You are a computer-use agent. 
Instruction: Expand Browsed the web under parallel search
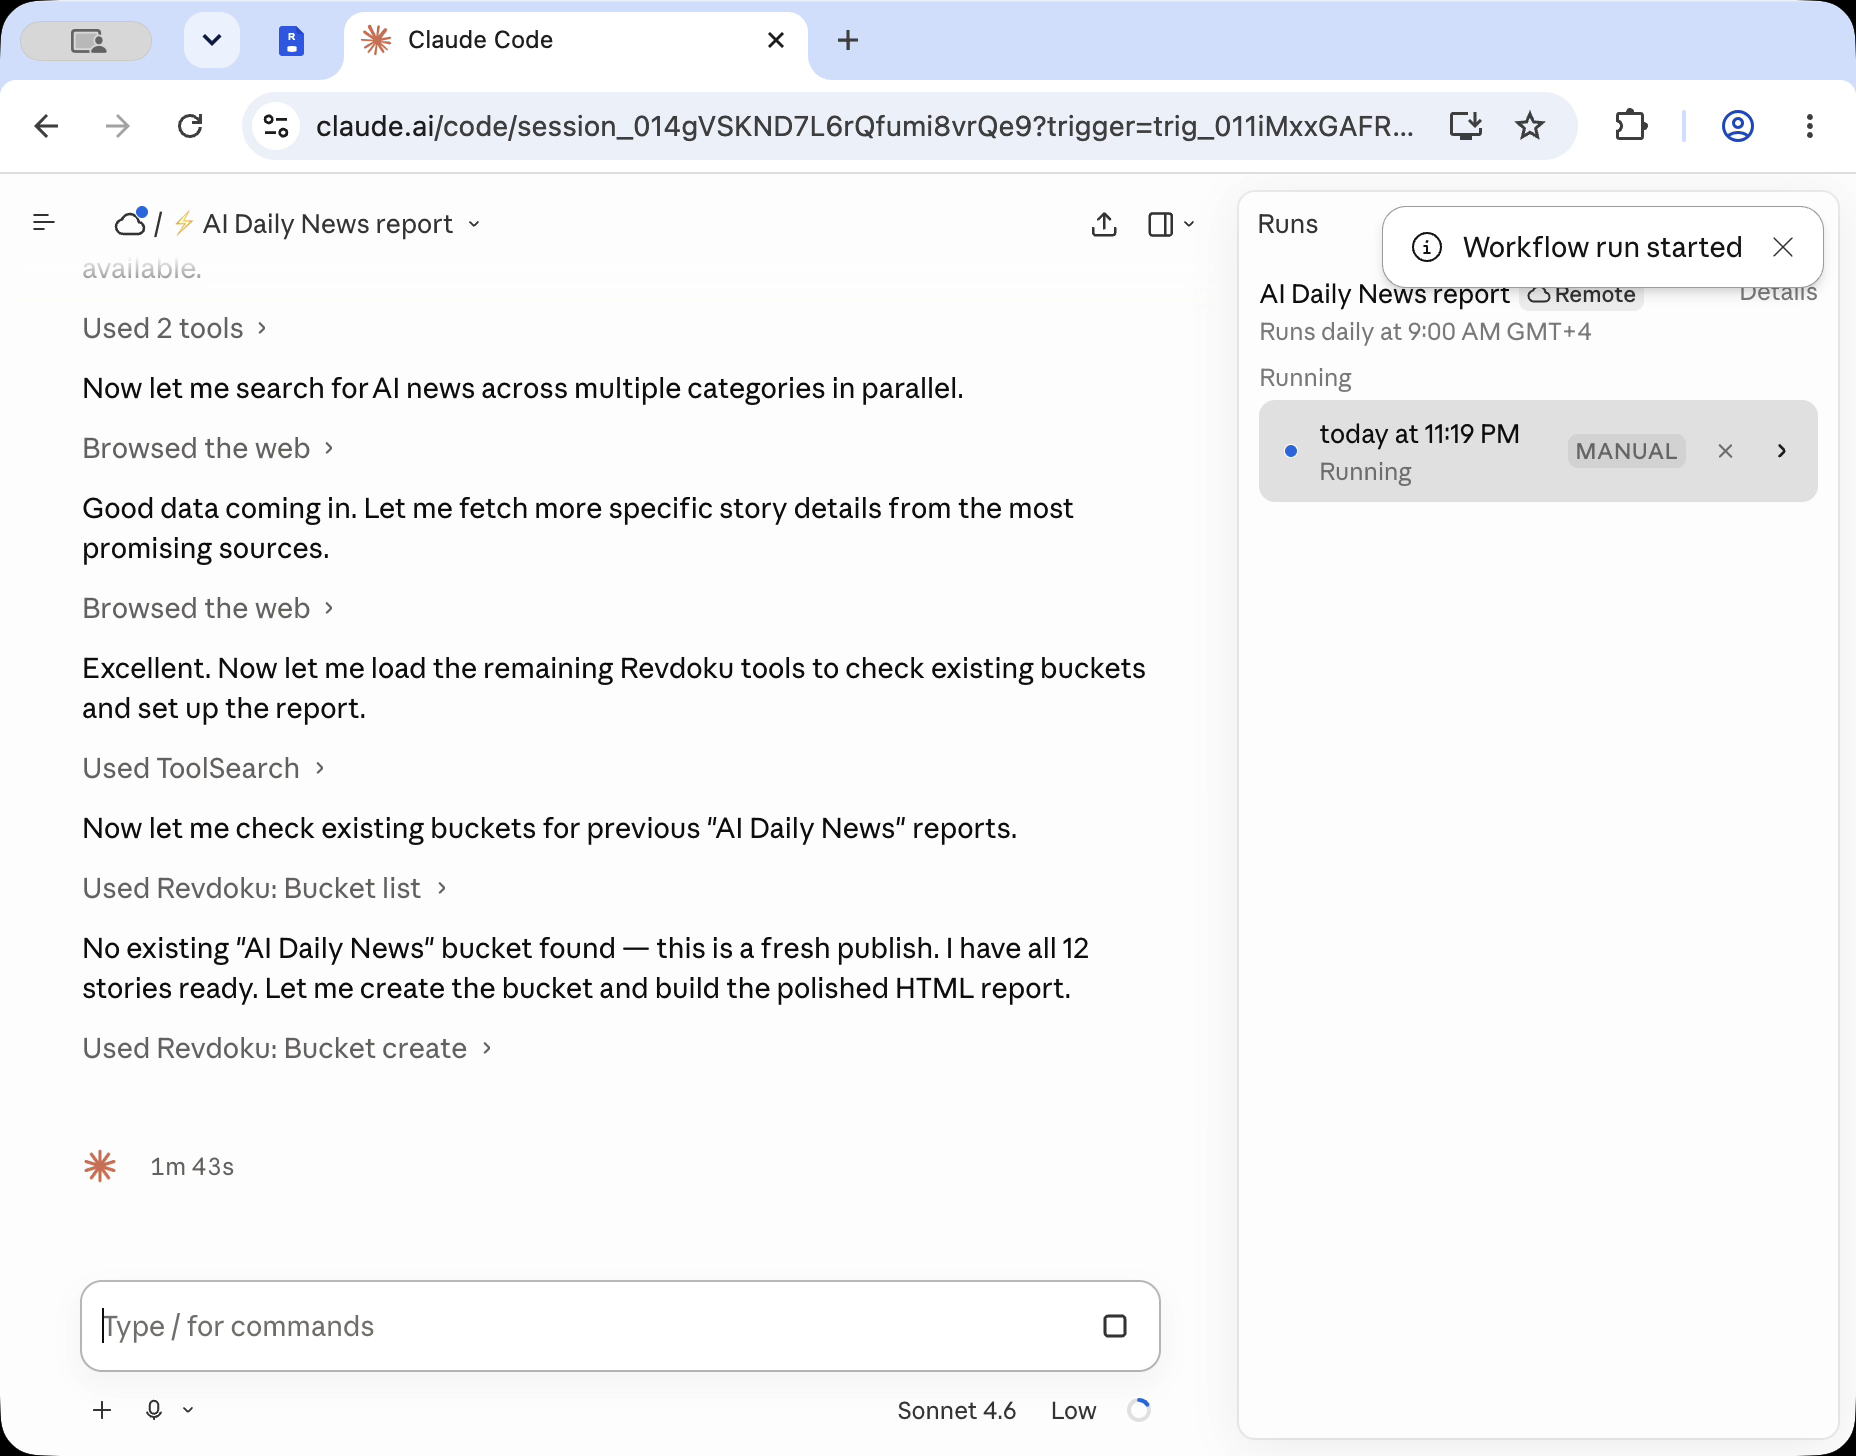[x=208, y=448]
